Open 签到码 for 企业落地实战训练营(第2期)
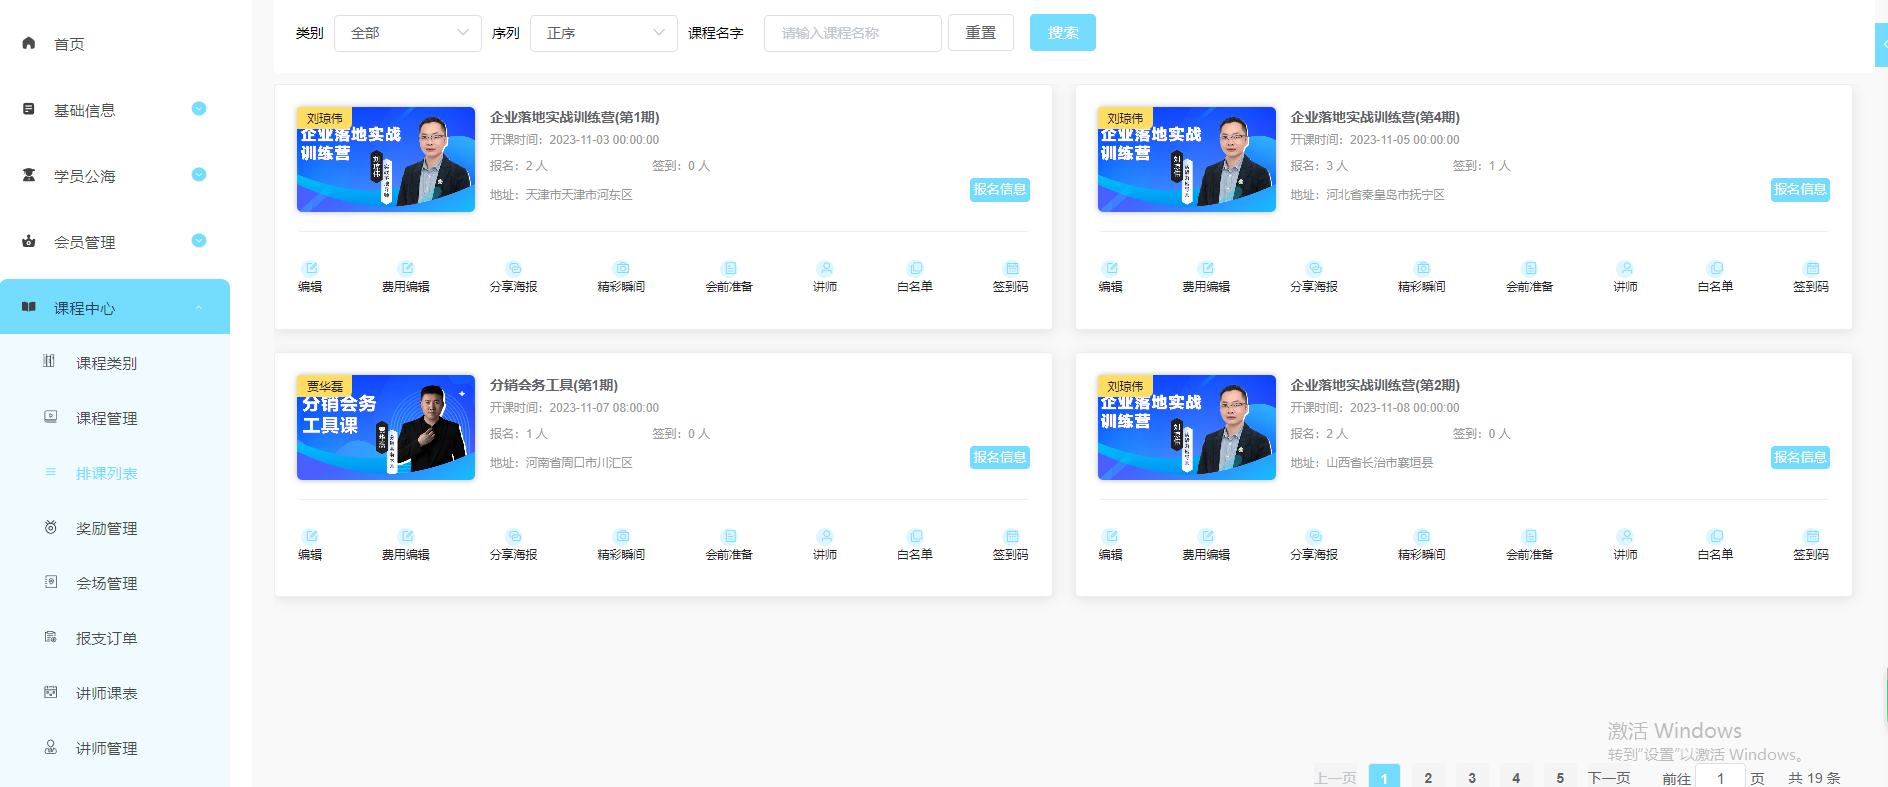Viewport: 1888px width, 787px height. click(1812, 545)
